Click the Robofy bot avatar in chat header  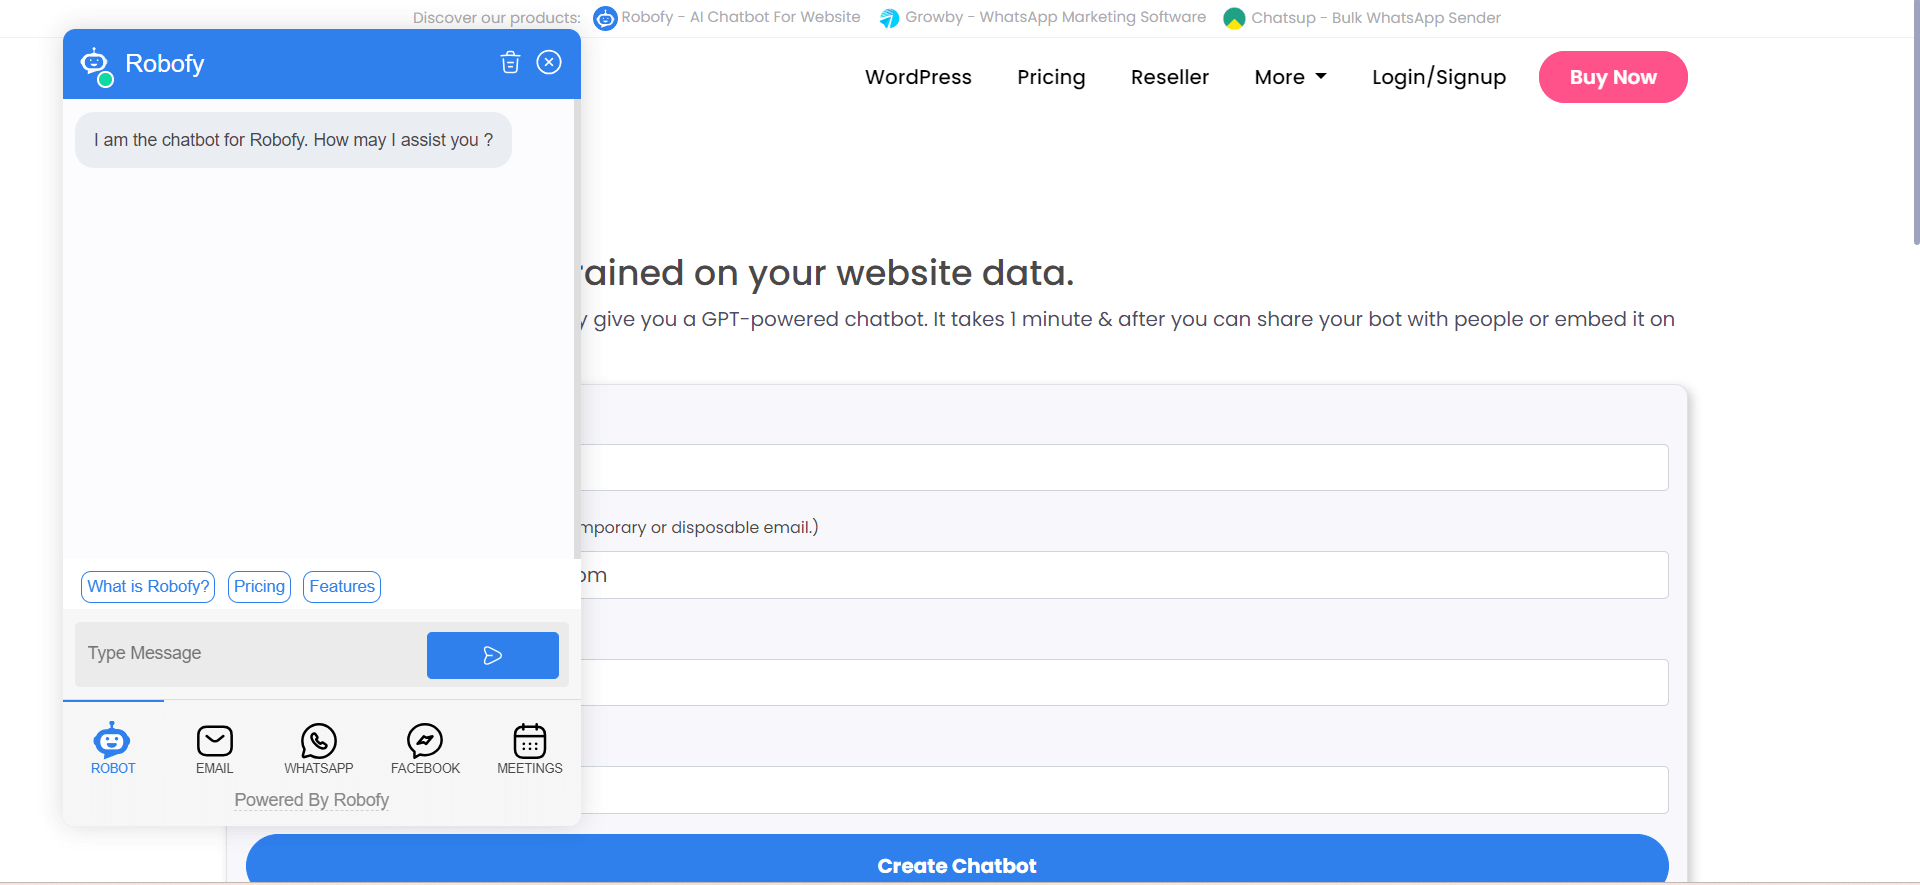[x=96, y=65]
